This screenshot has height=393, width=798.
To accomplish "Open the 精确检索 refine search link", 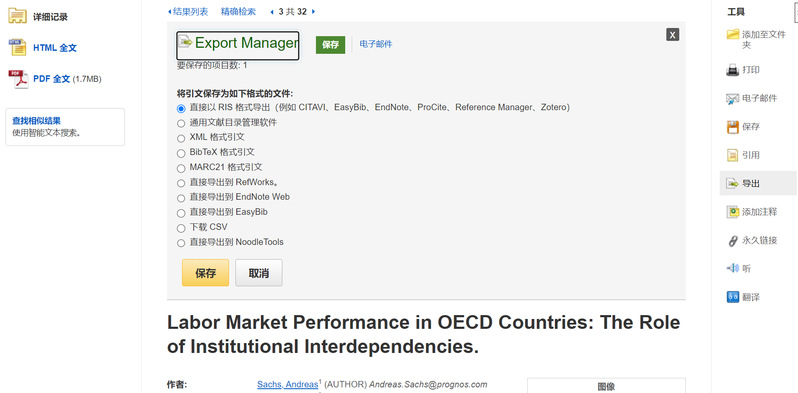I will click(x=238, y=12).
